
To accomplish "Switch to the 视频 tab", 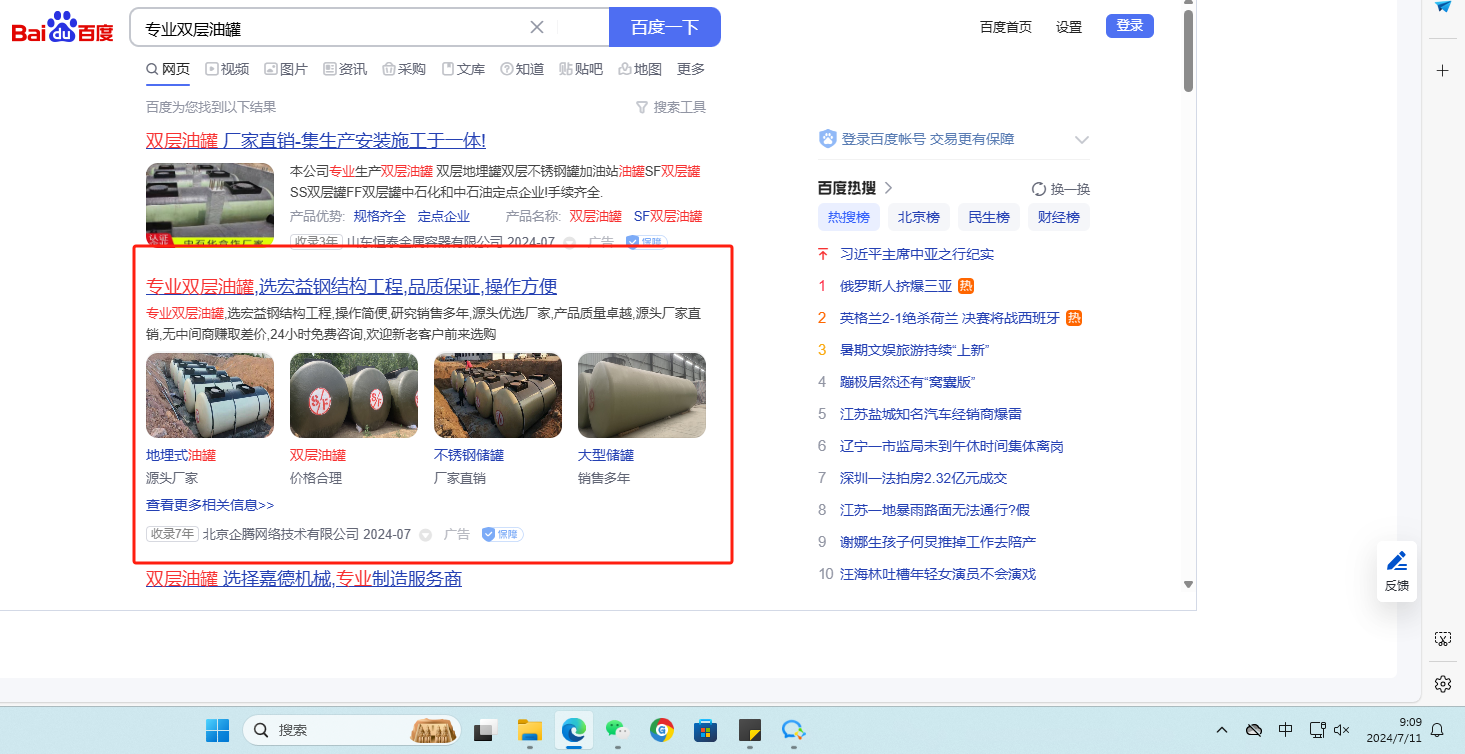I will click(x=227, y=69).
